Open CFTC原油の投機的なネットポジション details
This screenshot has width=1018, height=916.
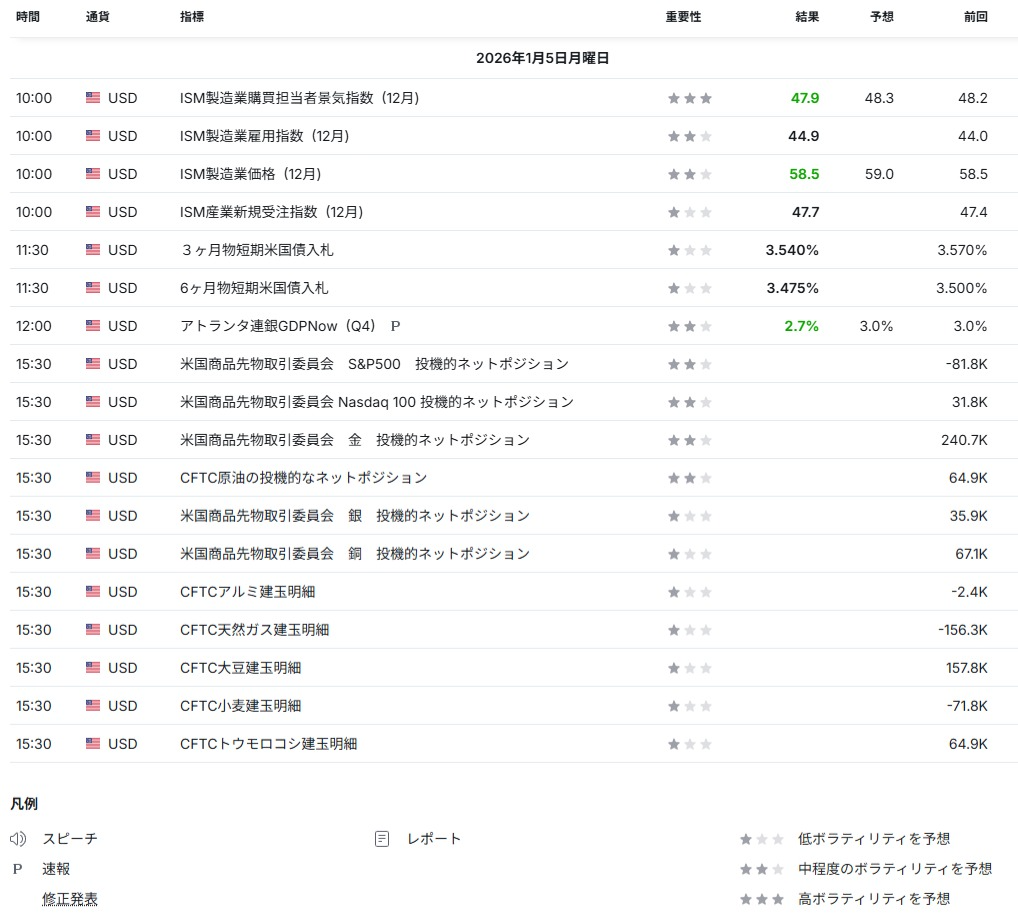point(303,478)
